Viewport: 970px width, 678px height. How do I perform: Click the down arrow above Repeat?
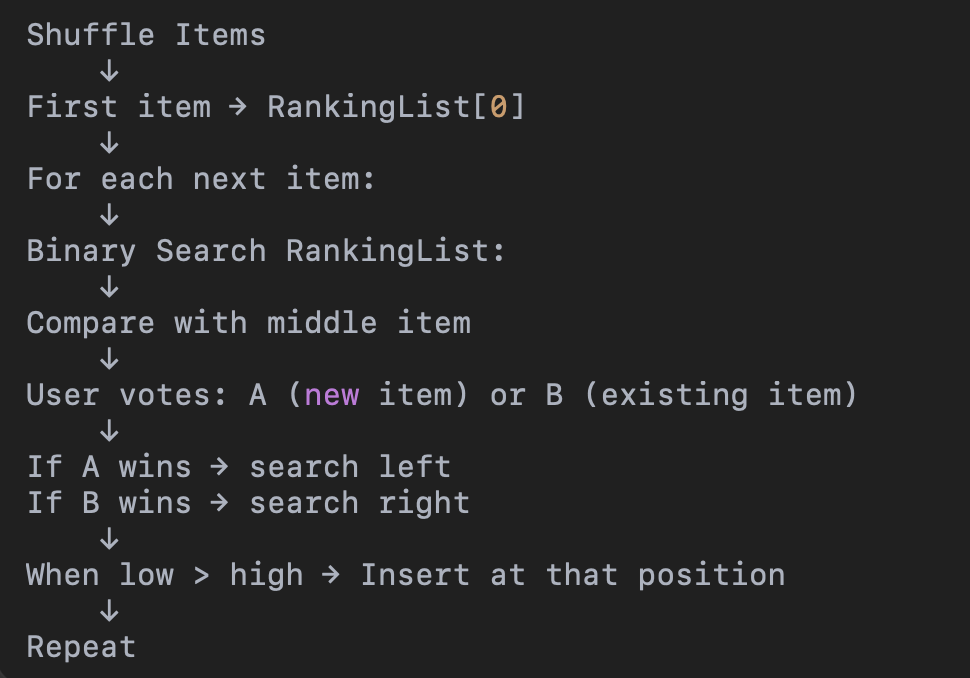click(109, 611)
